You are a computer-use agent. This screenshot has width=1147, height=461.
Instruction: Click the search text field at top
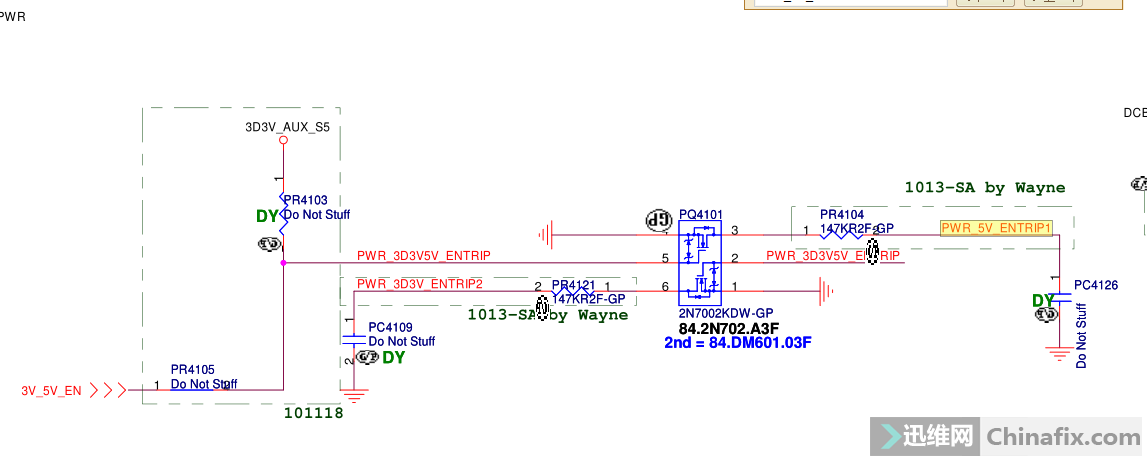(x=850, y=3)
